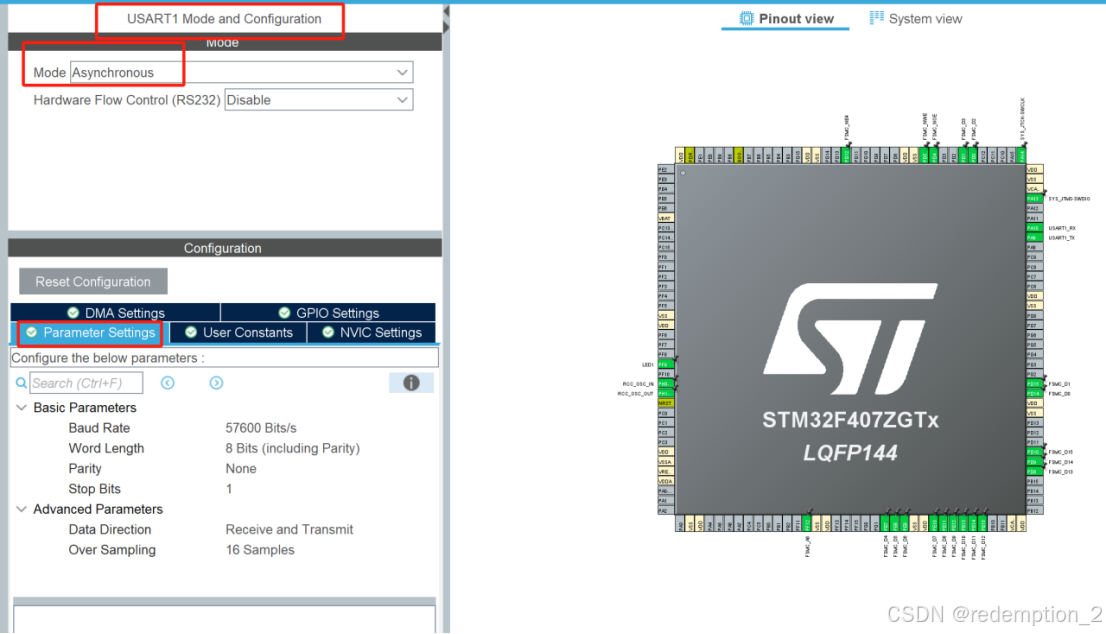
Task: Click the FSMC_NE4 pin on top edge
Action: pyautogui.click(x=846, y=155)
